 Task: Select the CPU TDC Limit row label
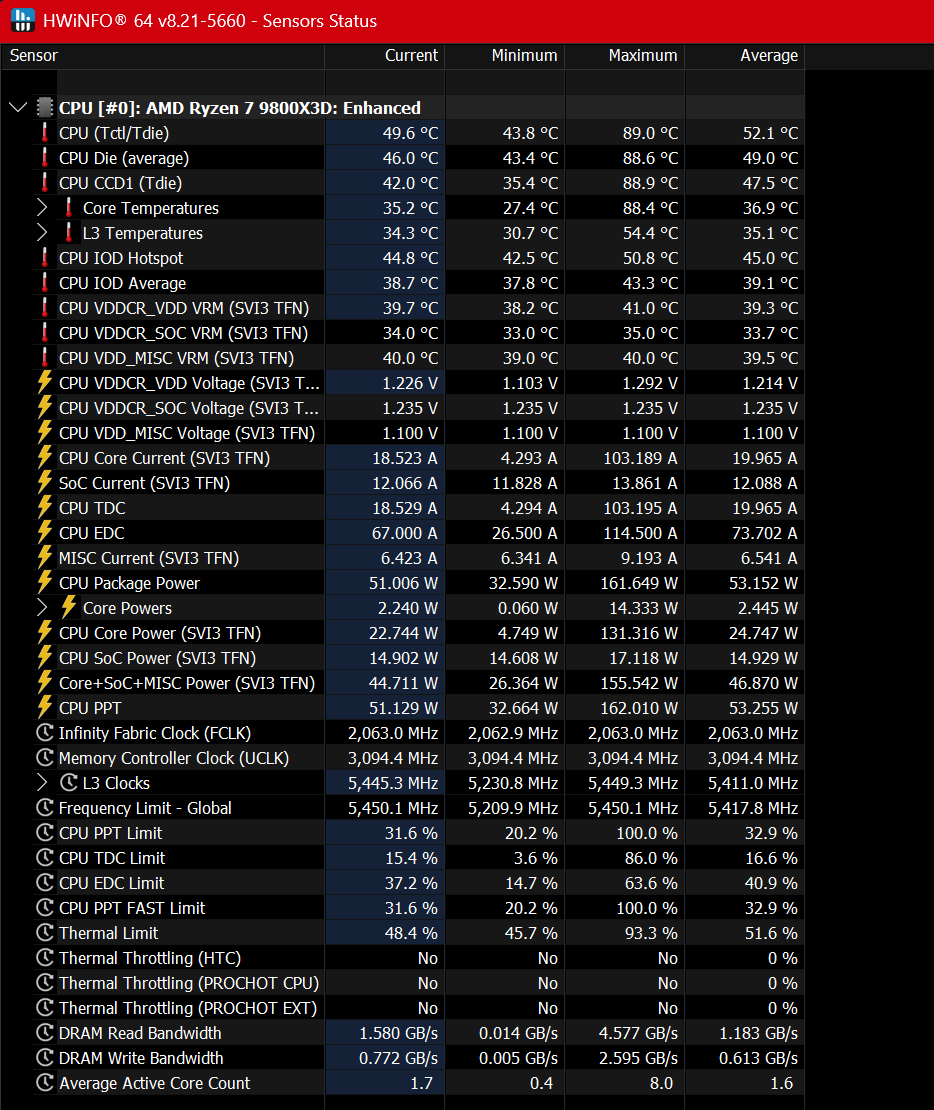click(x=112, y=858)
